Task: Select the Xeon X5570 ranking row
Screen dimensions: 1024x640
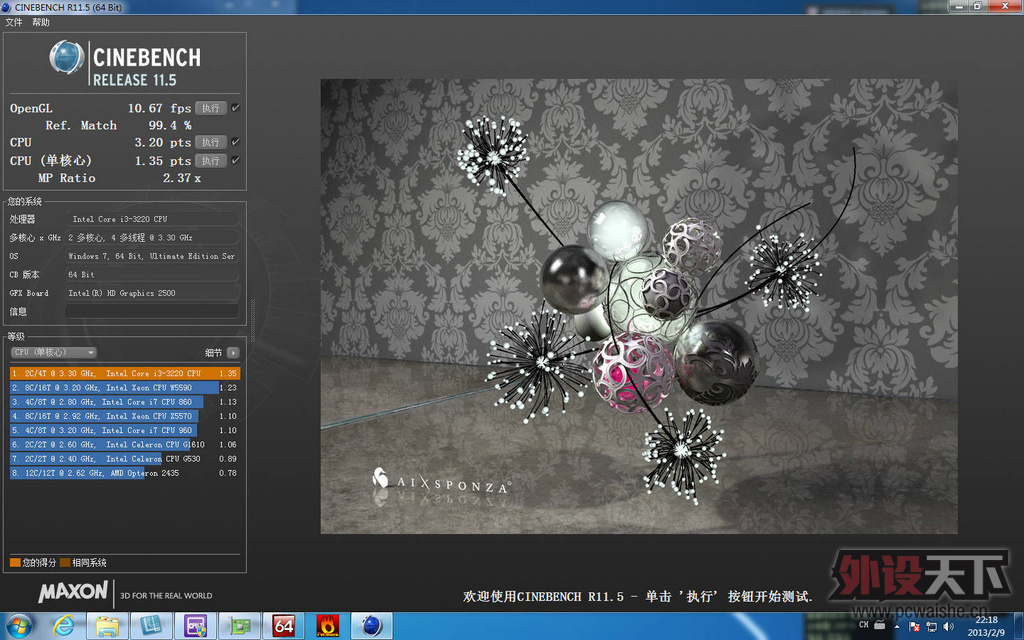Action: pos(125,416)
